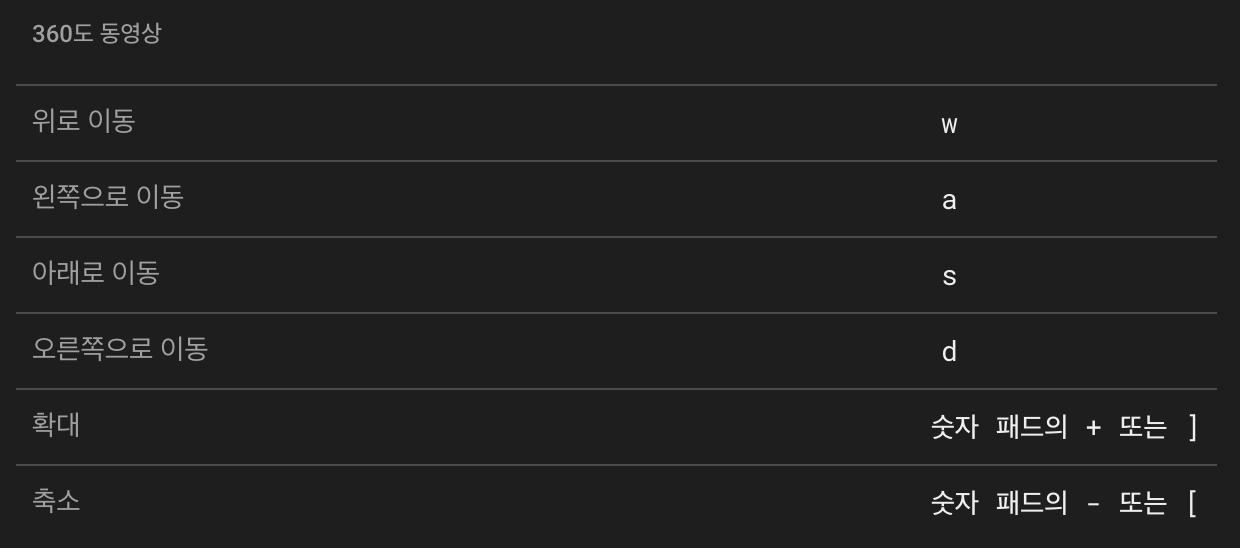Select the 확대 row label
The height and width of the screenshot is (548, 1240).
[56, 425]
